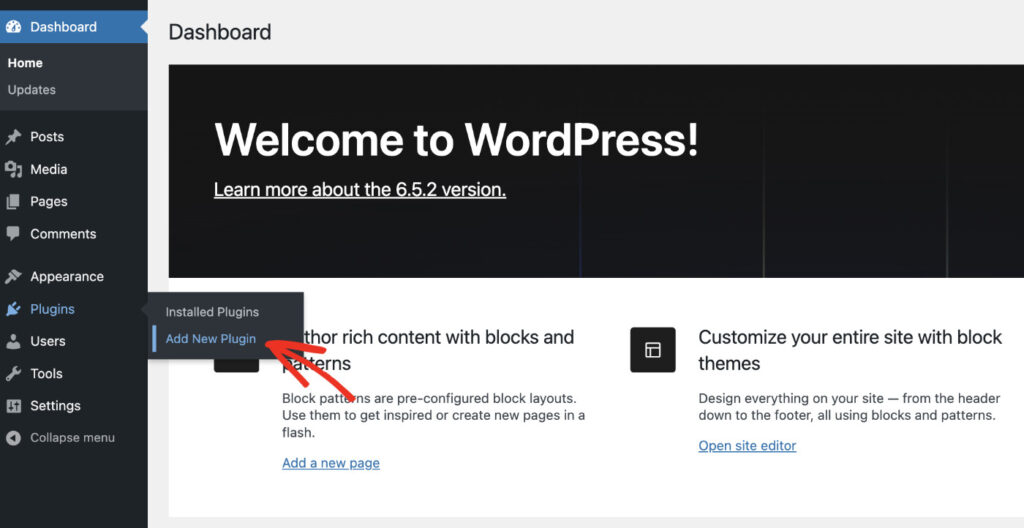The width and height of the screenshot is (1024, 528).
Task: Click the block themes layout icon
Action: click(x=652, y=350)
